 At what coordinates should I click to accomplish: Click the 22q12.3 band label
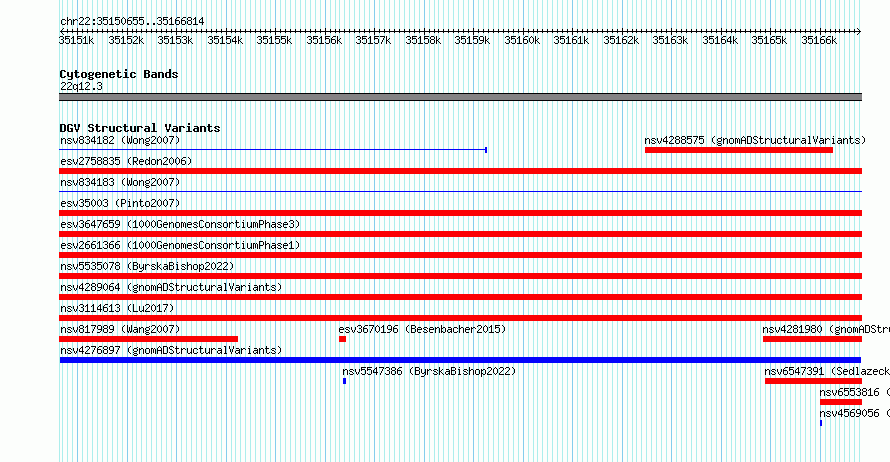(81, 86)
